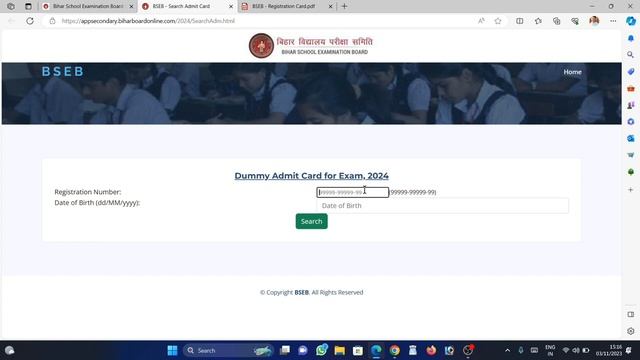Image resolution: width=640 pixels, height=360 pixels.
Task: Add this page to favorites star
Action: (498, 21)
